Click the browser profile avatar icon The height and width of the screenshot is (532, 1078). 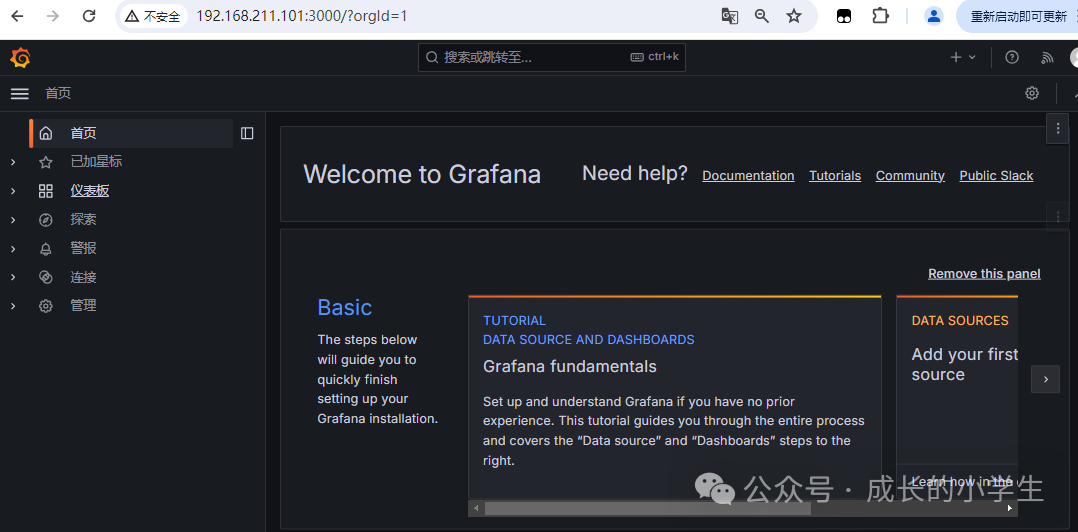pos(934,16)
